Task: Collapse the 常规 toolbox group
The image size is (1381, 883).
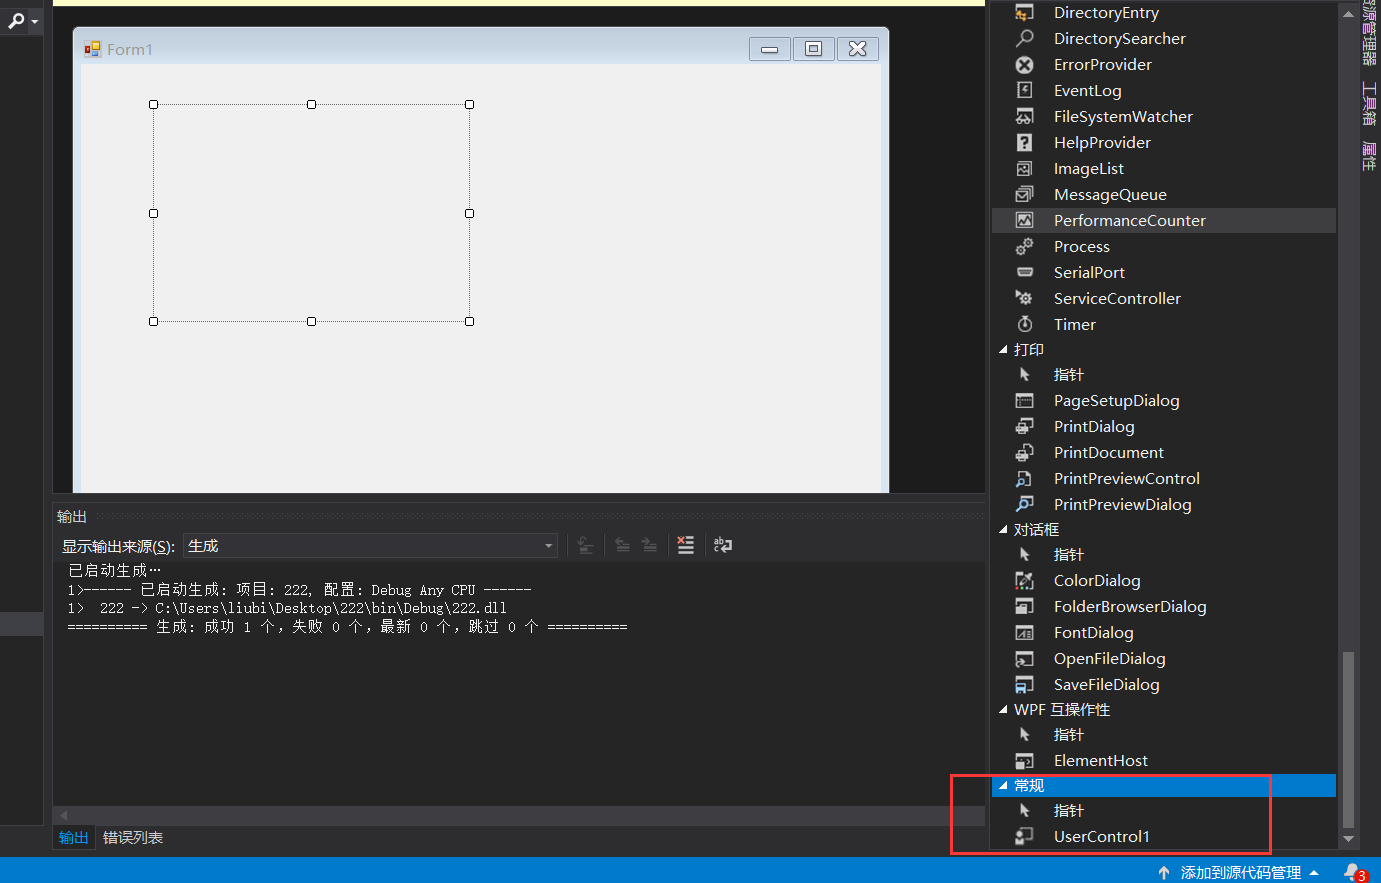Action: (x=1003, y=786)
